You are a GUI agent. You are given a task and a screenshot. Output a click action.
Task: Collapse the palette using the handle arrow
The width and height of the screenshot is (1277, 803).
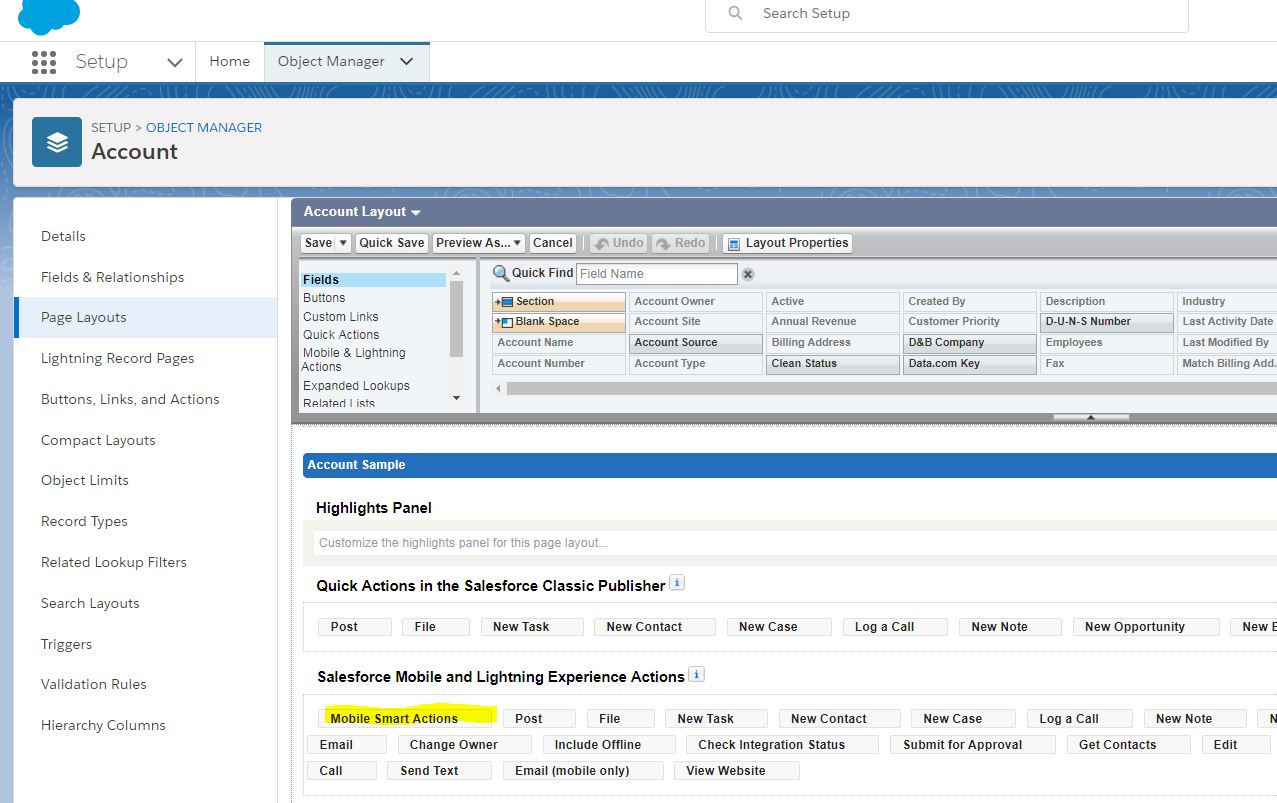point(1091,417)
